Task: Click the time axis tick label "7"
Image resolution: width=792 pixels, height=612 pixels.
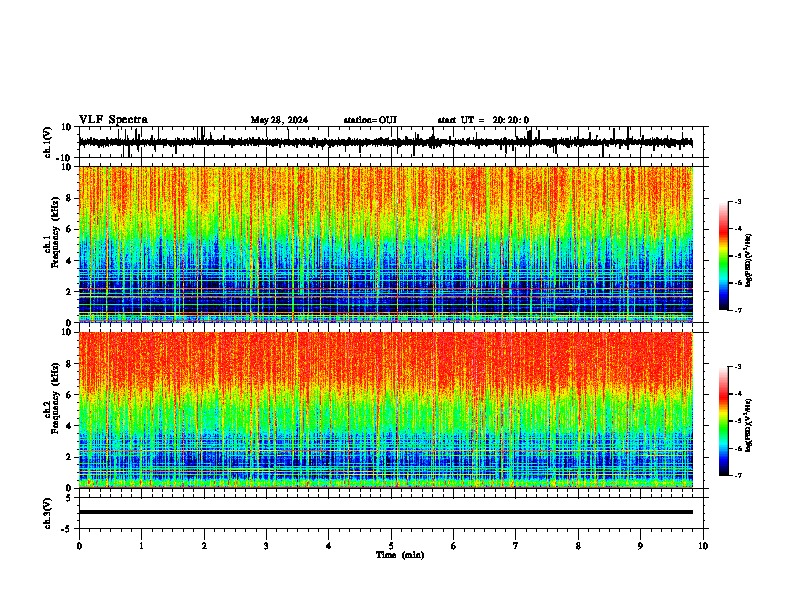Action: pos(516,546)
